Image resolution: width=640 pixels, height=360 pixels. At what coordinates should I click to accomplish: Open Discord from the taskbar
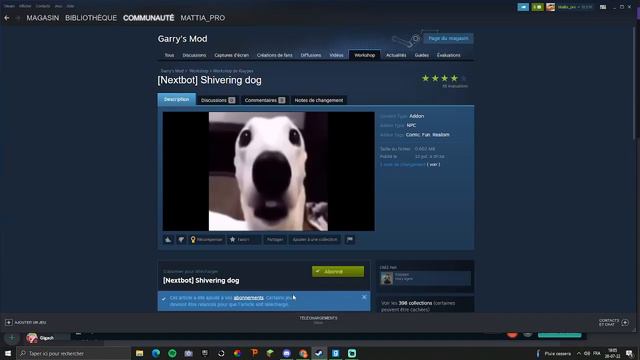[x=287, y=353]
